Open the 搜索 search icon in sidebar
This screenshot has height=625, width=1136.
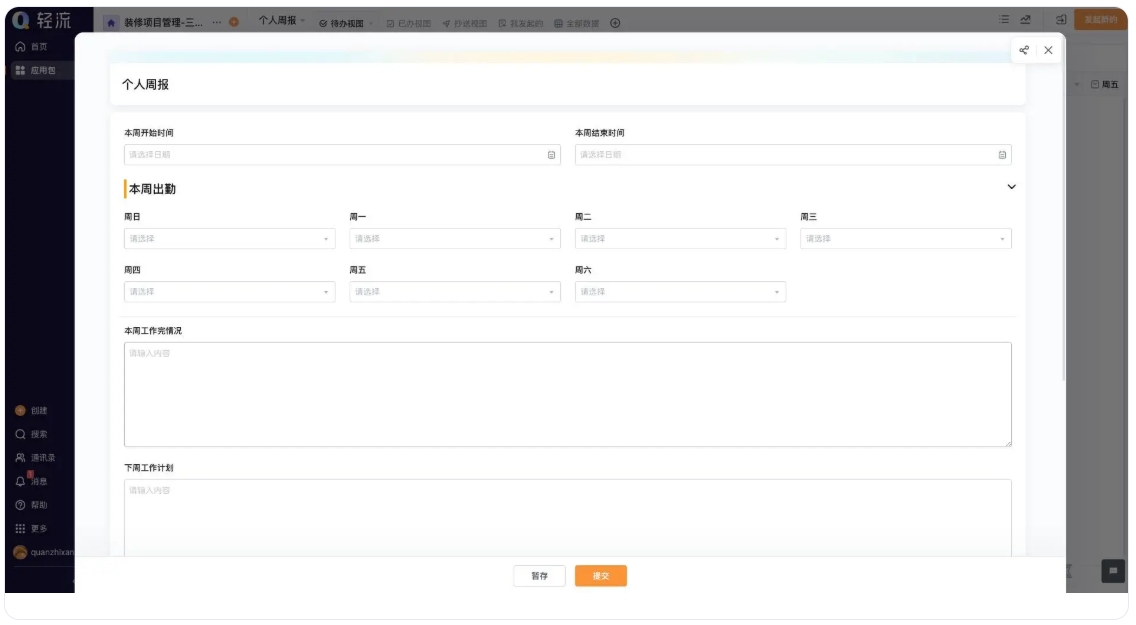pos(20,434)
